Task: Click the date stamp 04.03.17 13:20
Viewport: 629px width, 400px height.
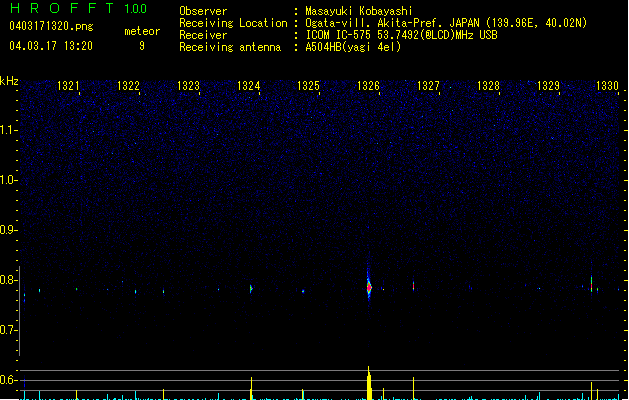Action: 51,45
